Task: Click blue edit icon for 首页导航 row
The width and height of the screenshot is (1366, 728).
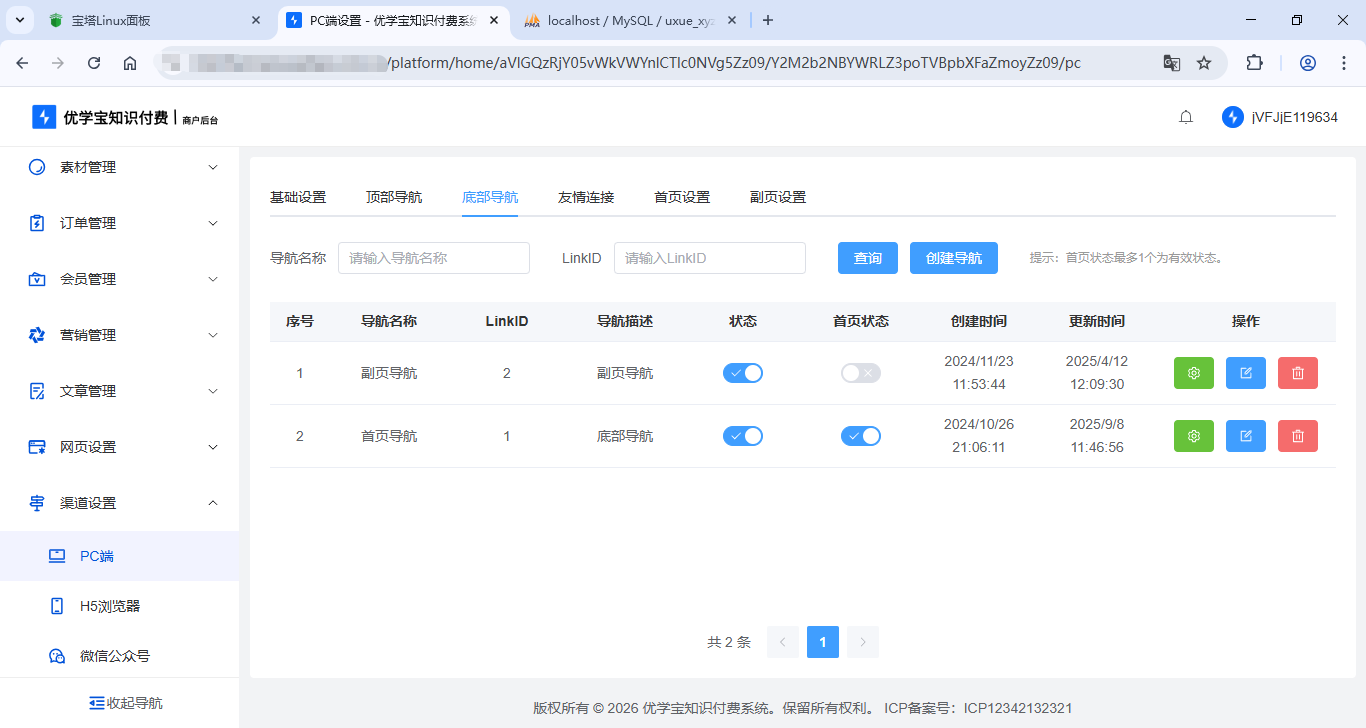Action: coord(1245,436)
